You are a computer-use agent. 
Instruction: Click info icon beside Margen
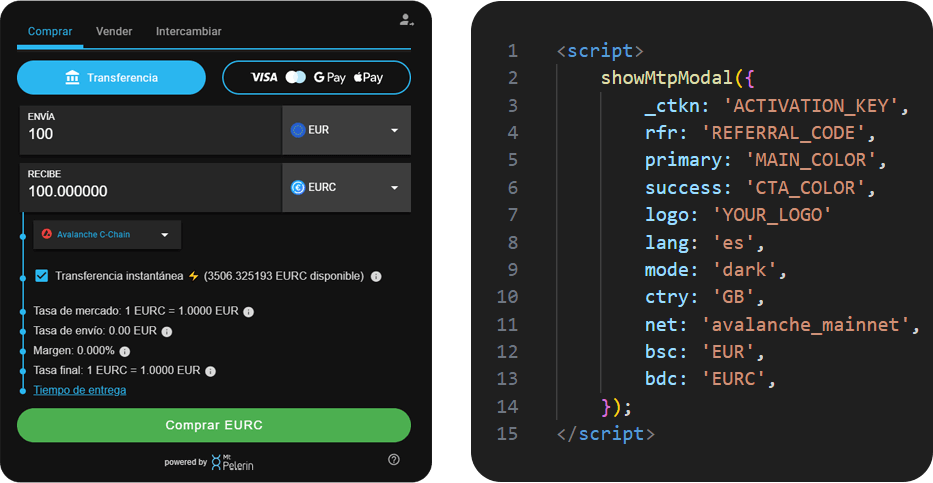click(125, 351)
